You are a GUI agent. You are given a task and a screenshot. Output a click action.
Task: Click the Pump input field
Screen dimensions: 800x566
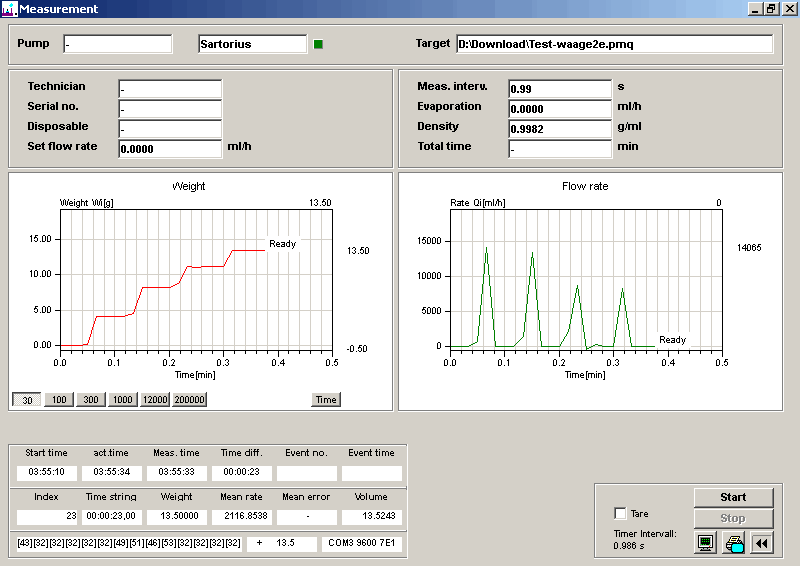click(118, 44)
